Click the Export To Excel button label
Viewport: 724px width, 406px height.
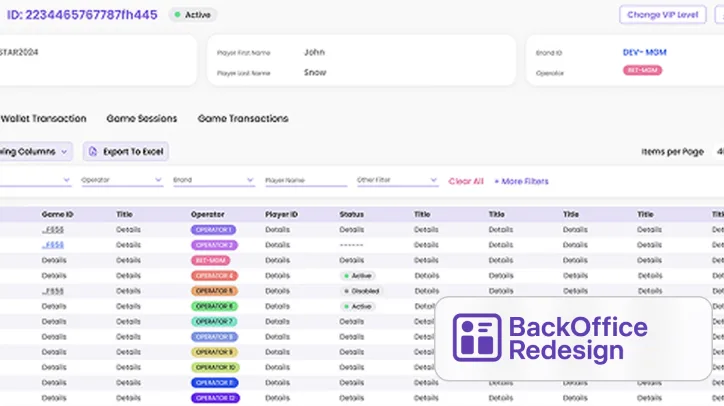(133, 151)
